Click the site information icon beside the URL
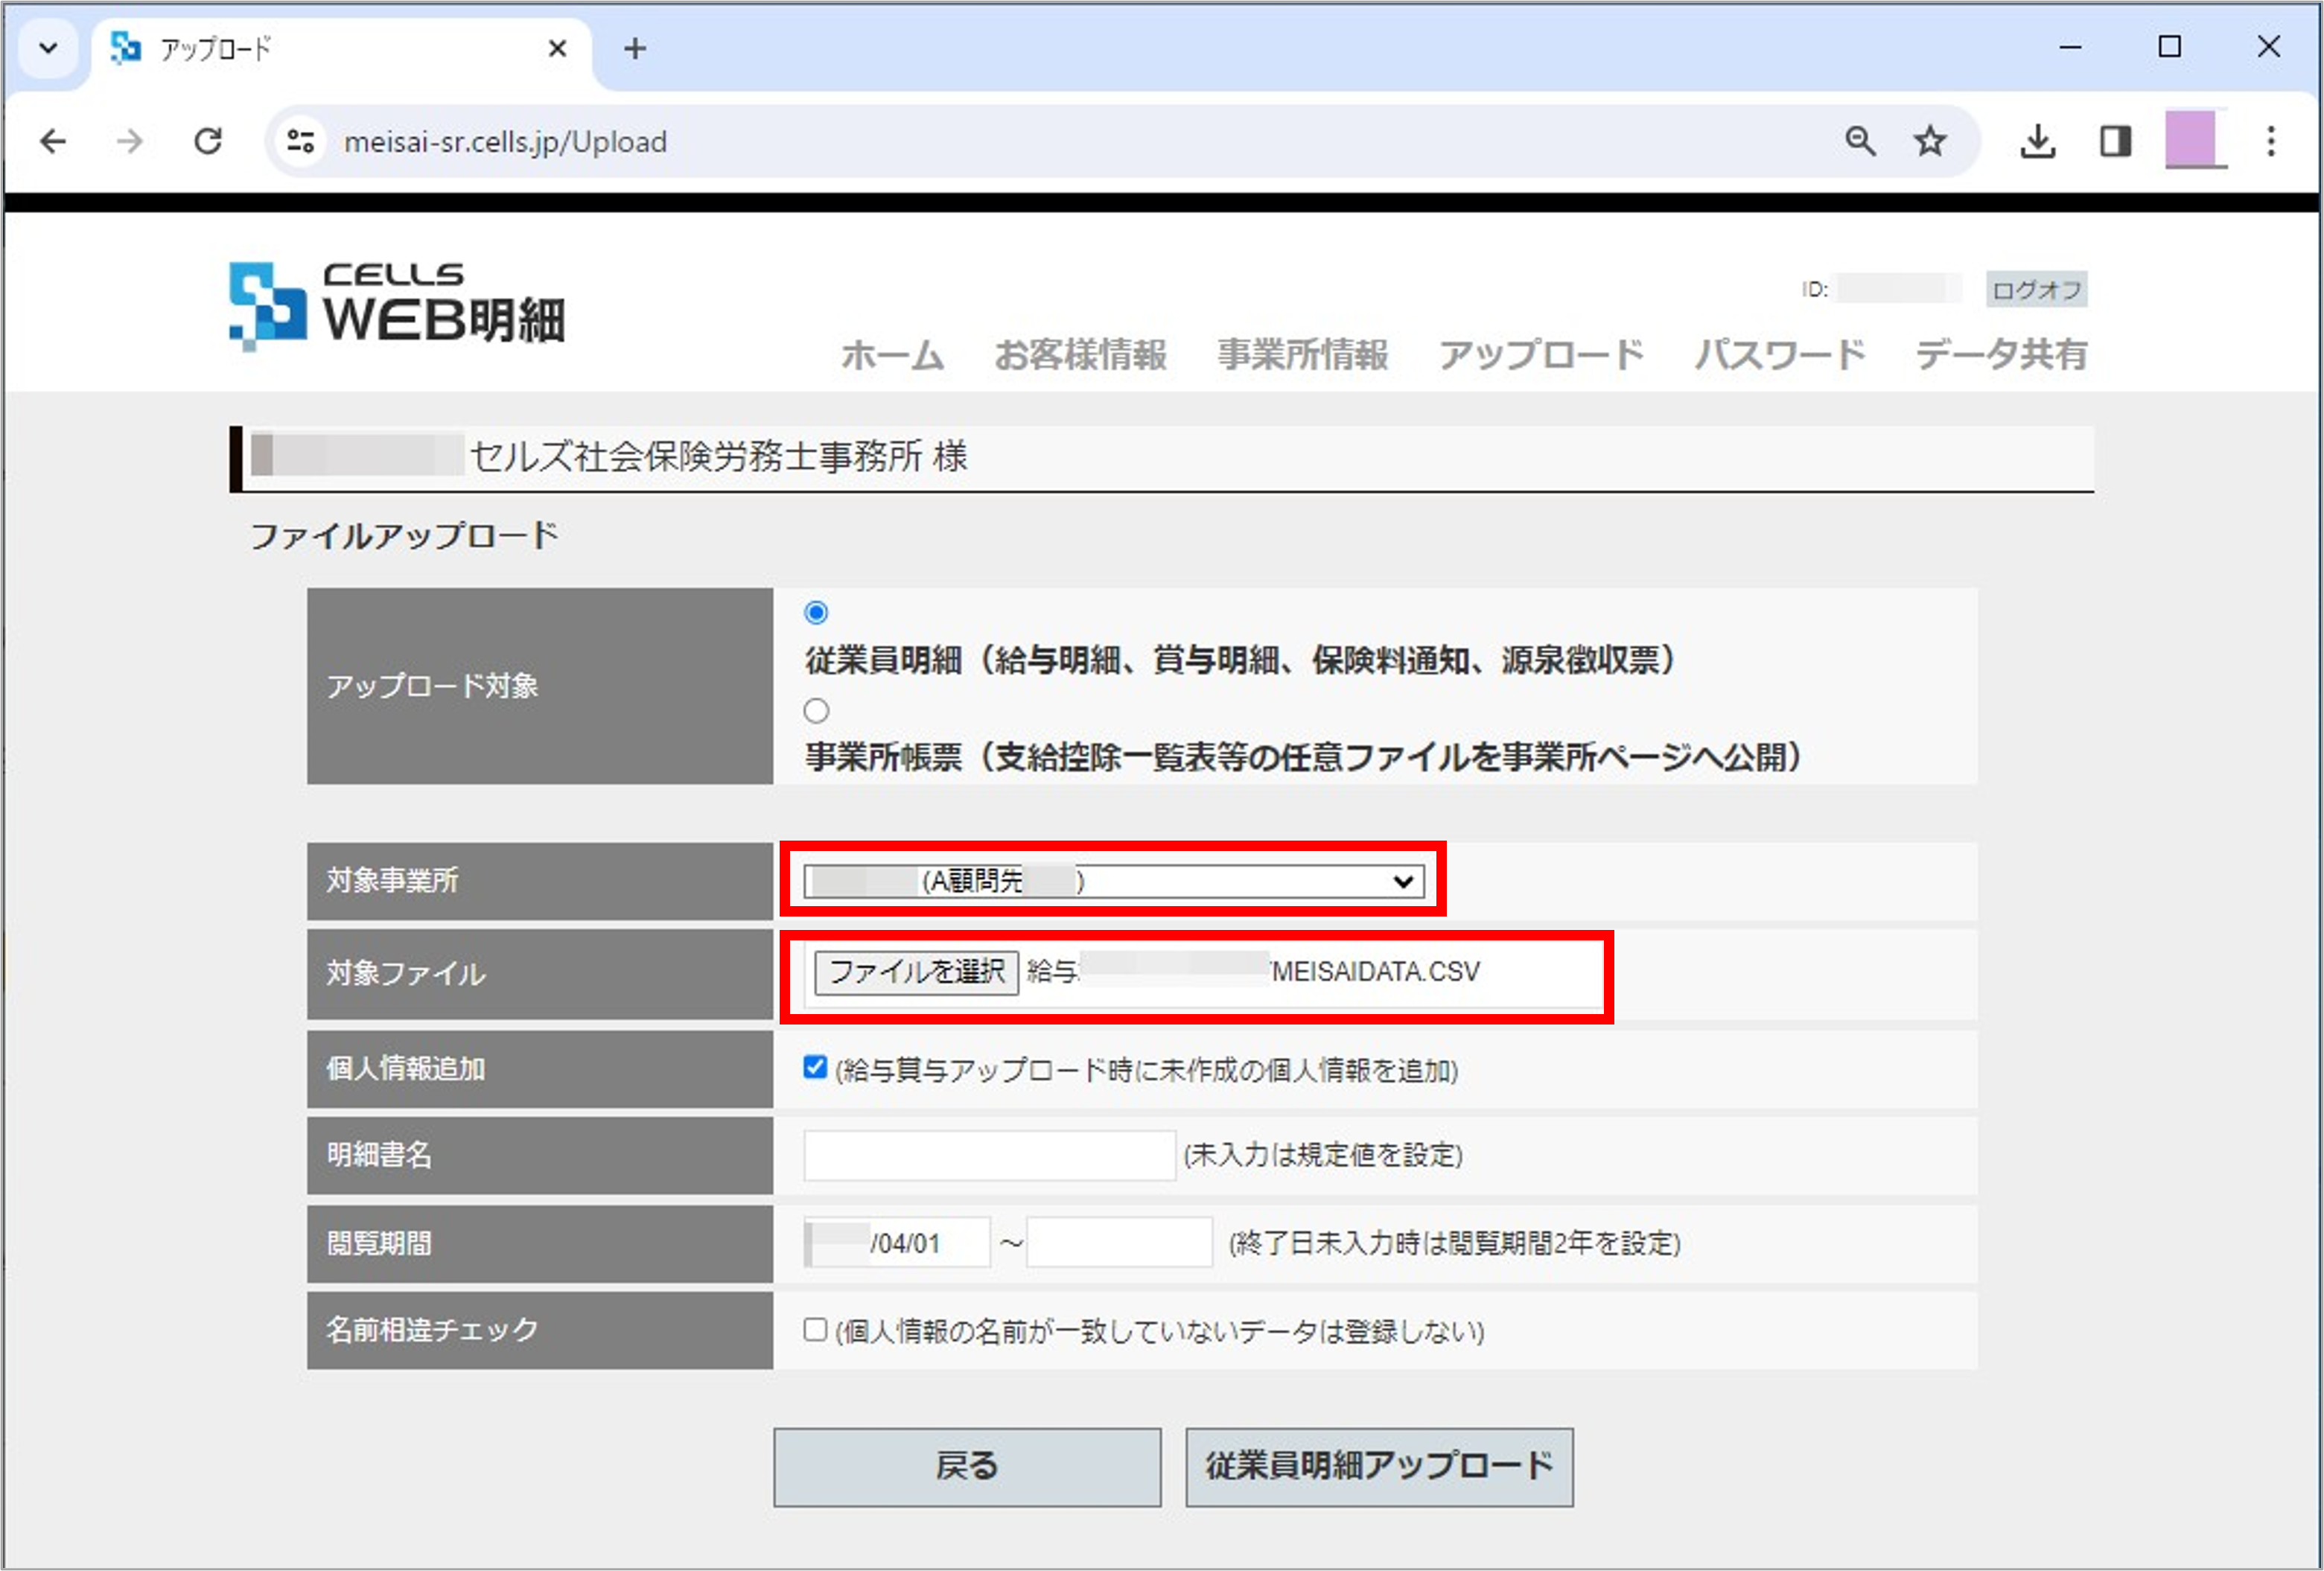Screen dimensions: 2324x1571 [x=299, y=141]
